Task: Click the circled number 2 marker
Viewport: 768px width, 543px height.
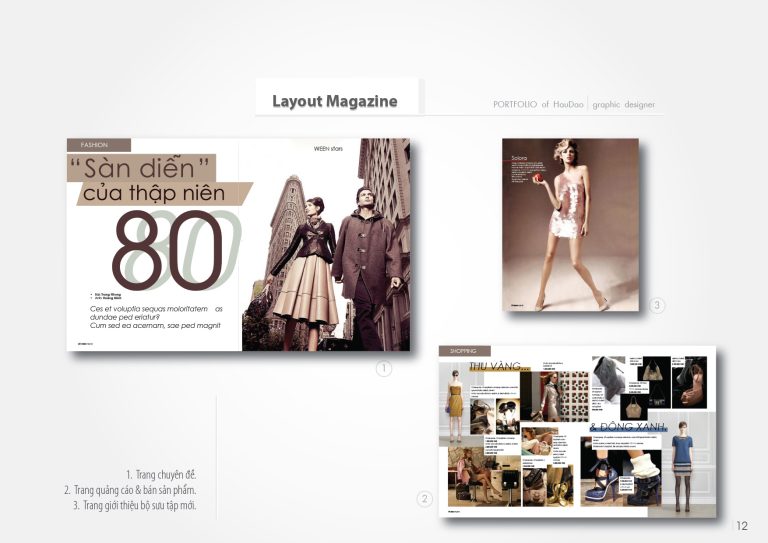Action: pos(424,498)
